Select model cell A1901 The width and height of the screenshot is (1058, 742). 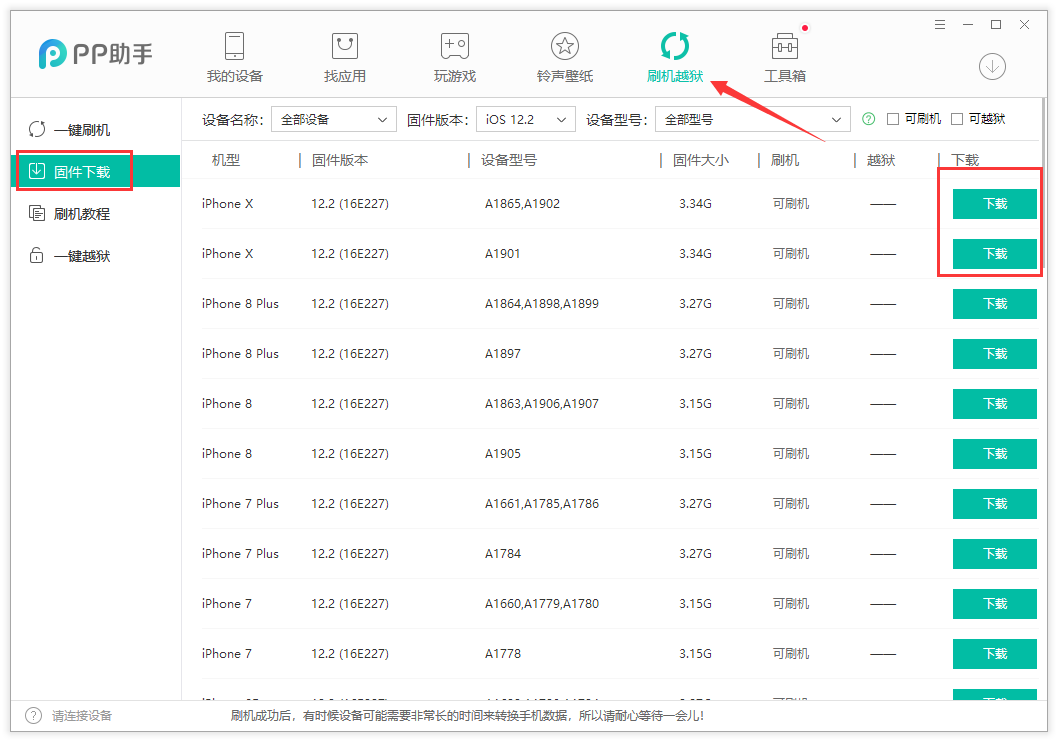point(503,254)
